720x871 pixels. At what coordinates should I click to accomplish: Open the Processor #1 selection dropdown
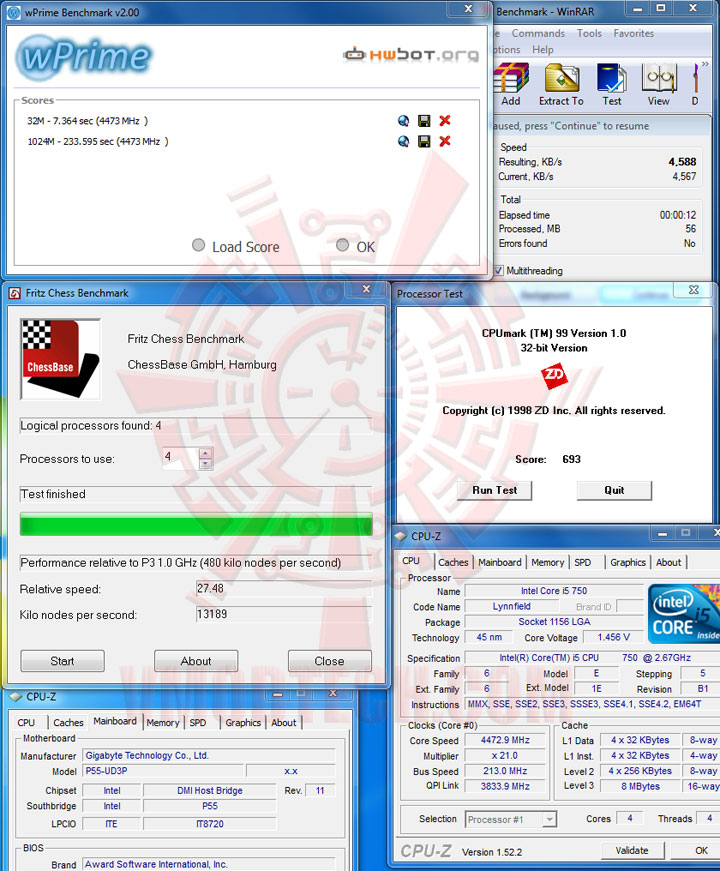coord(549,819)
